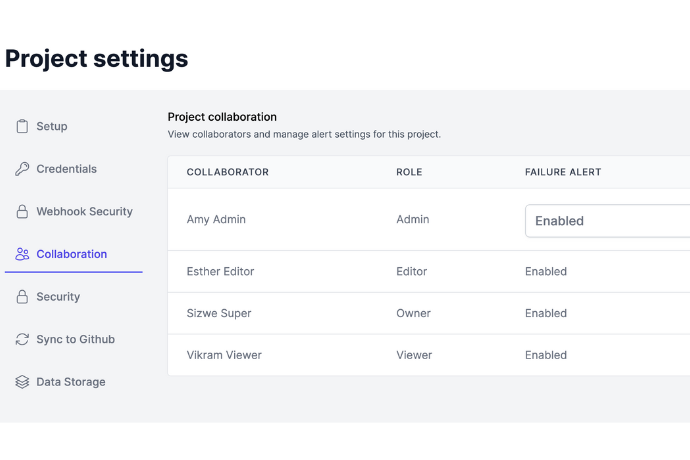Open Amy Admin's failure alert dropdown
The image size is (690, 460).
(606, 221)
